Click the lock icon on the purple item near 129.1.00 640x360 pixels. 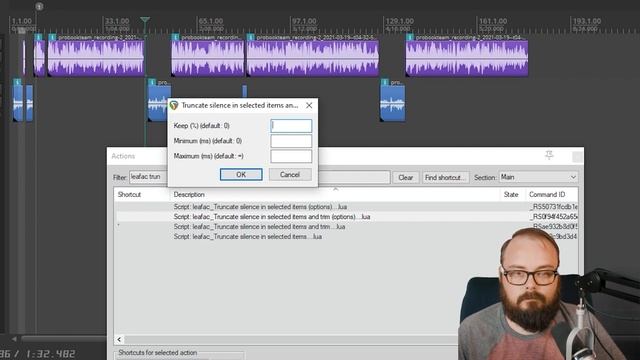[x=410, y=37]
